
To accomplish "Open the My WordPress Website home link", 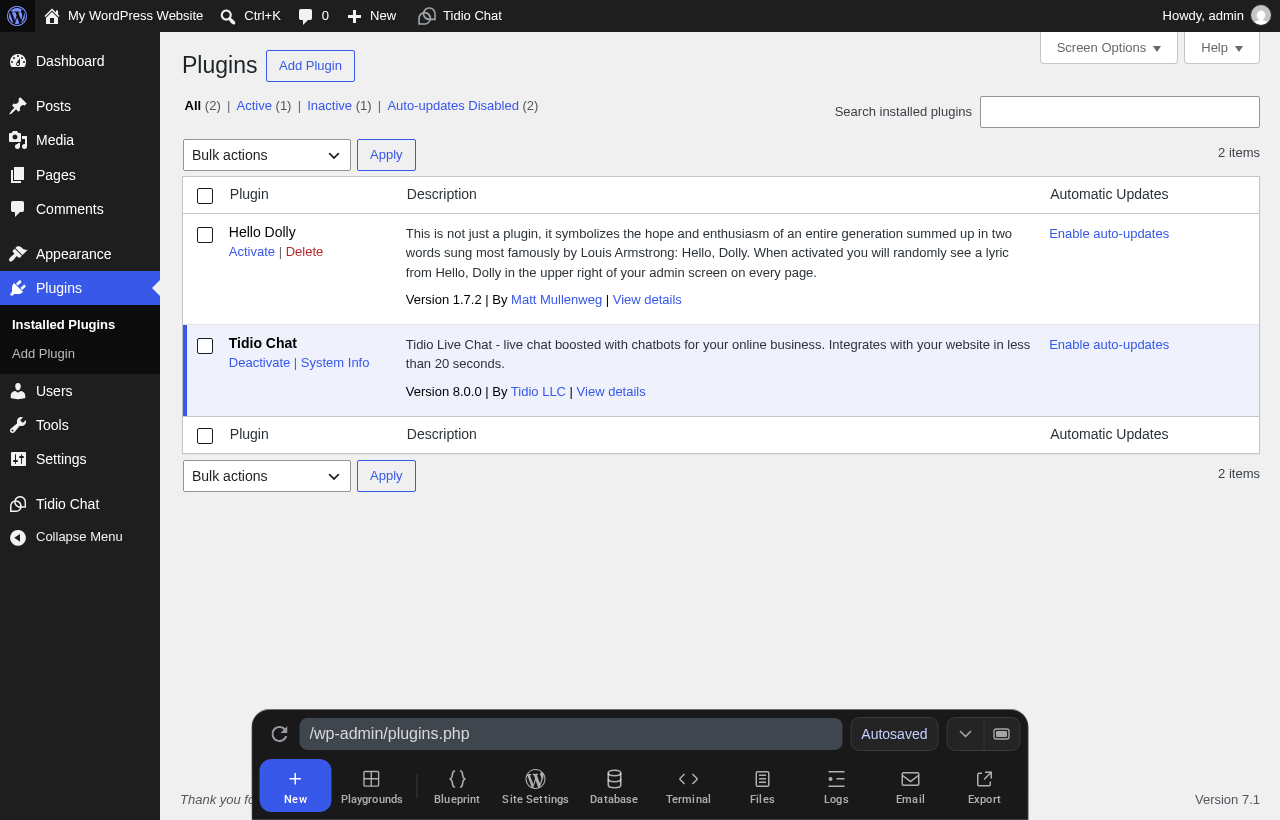I will coord(123,16).
